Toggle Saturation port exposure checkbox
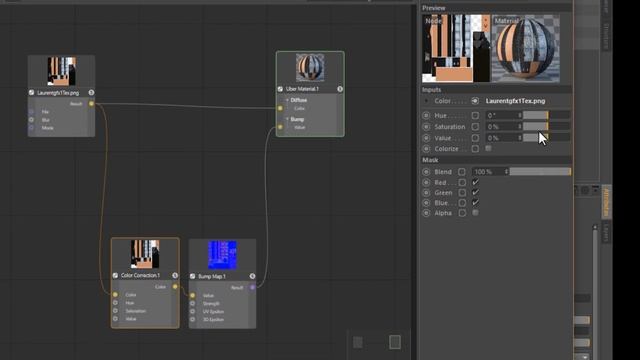This screenshot has height=360, width=640. (475, 127)
